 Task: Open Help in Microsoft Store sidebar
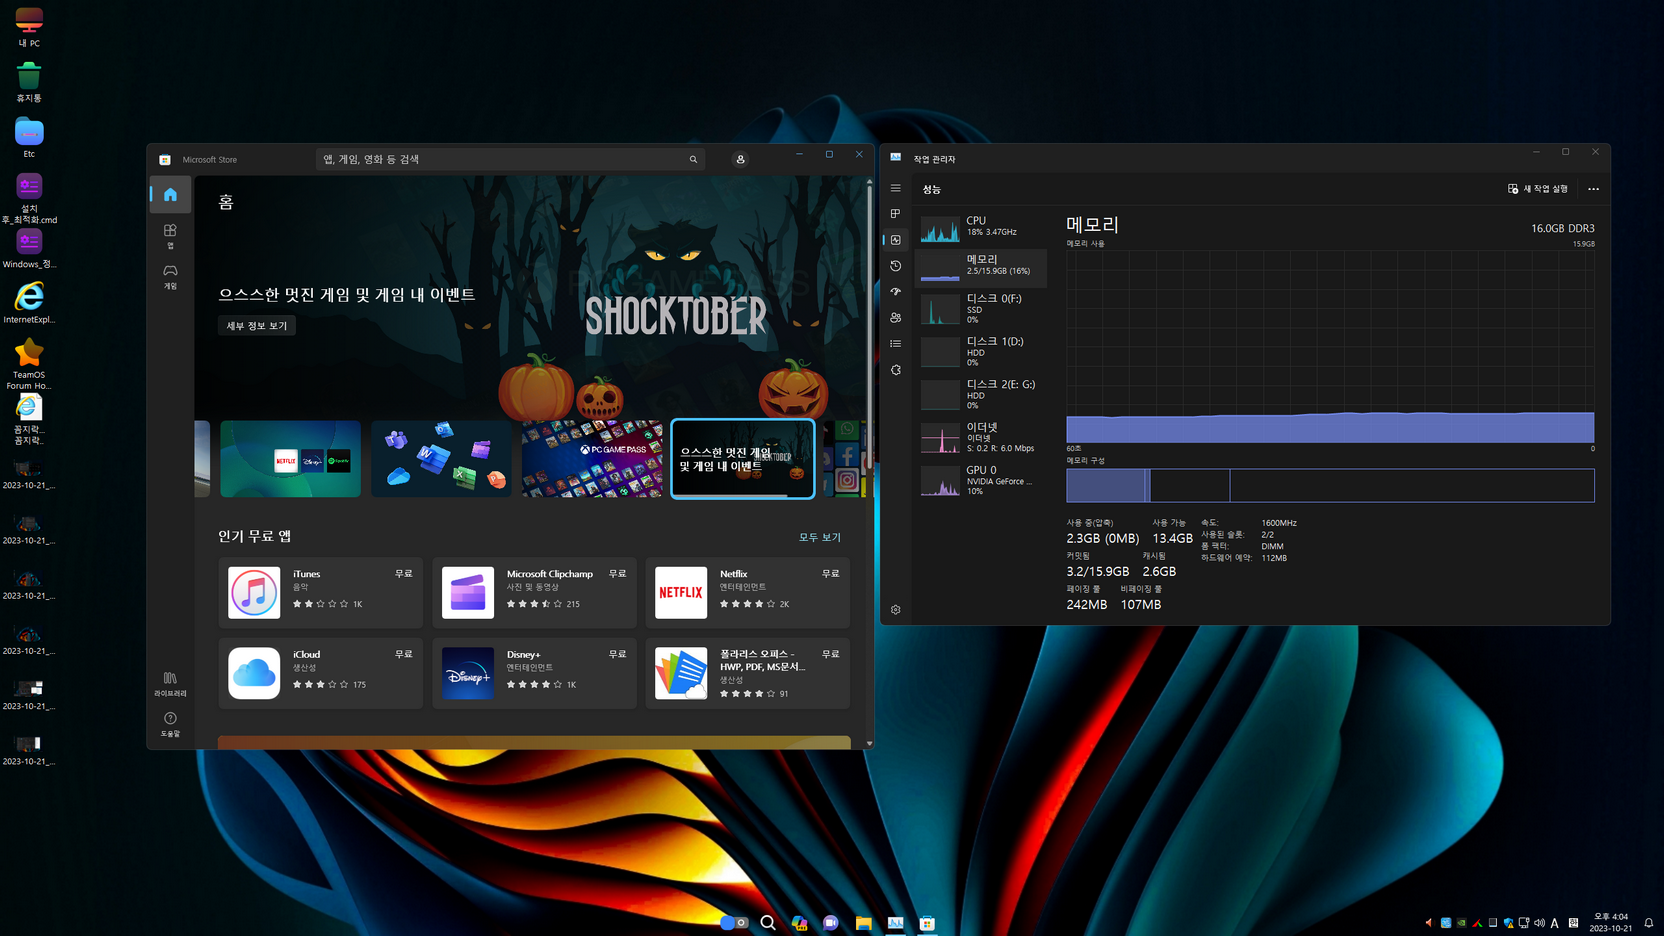click(170, 725)
